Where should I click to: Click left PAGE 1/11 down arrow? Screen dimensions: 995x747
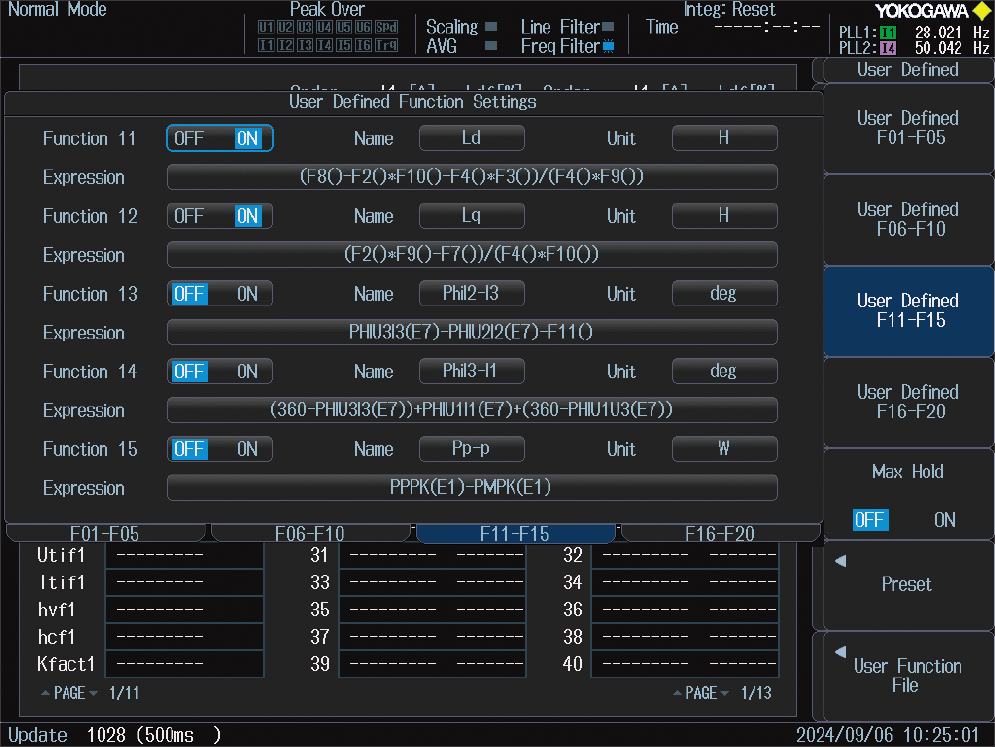[x=93, y=693]
